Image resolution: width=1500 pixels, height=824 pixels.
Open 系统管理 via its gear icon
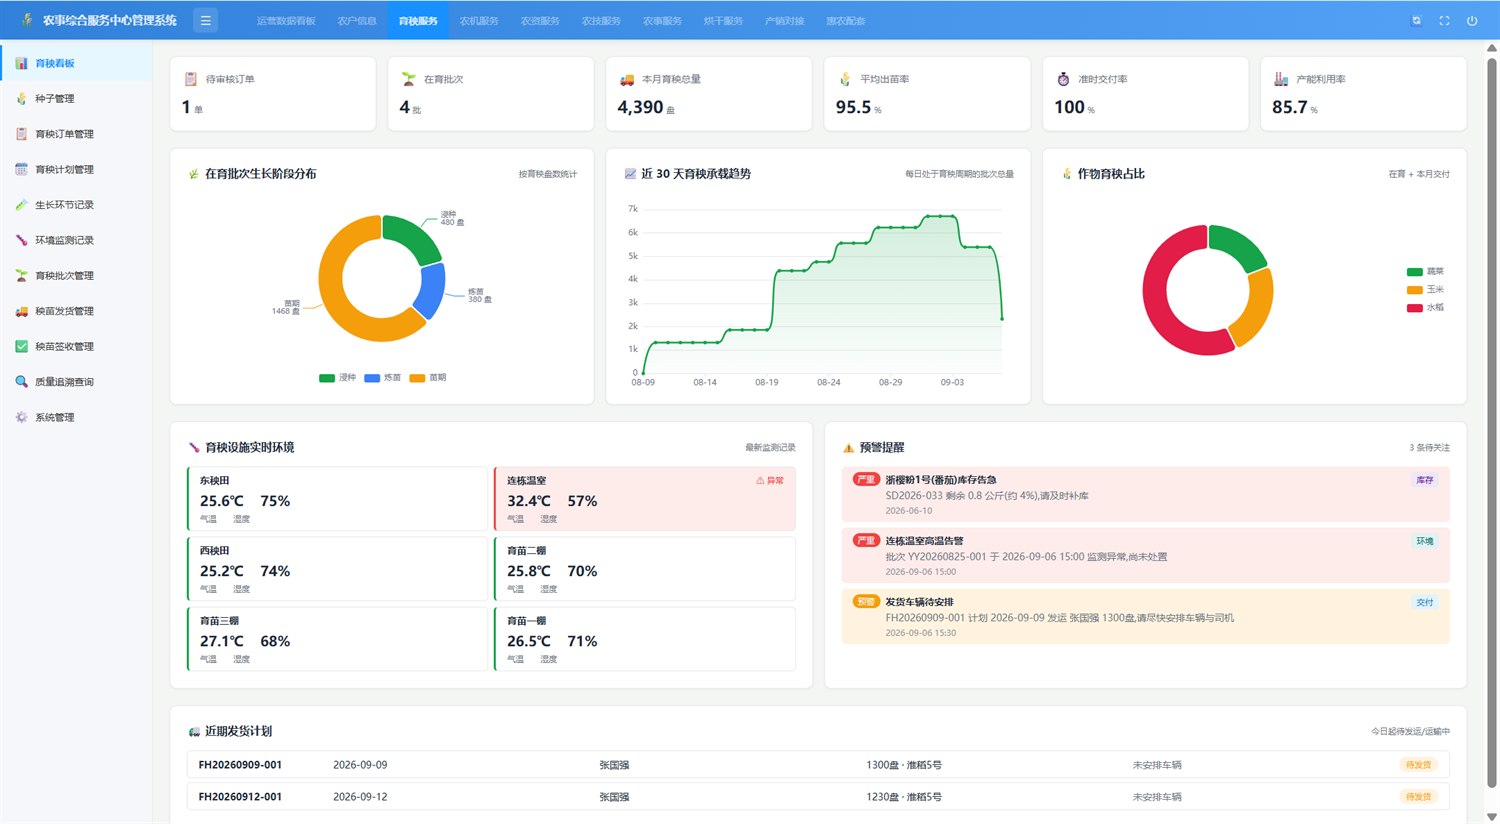click(21, 417)
